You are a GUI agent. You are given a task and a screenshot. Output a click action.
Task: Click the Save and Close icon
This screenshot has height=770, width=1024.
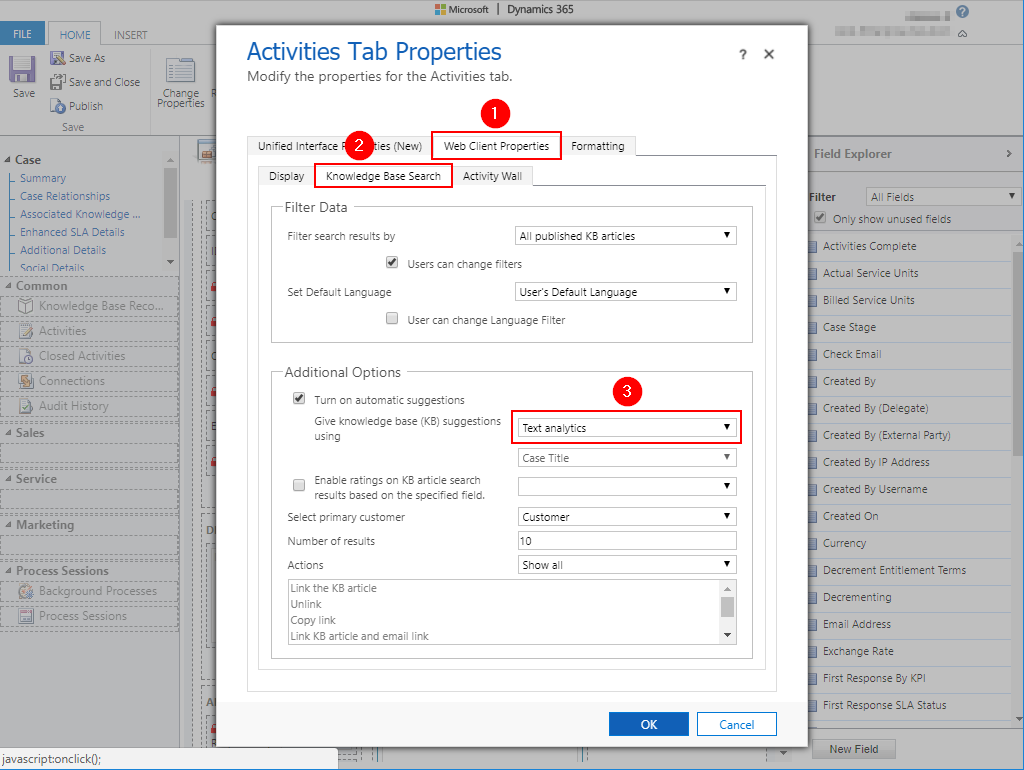[58, 82]
